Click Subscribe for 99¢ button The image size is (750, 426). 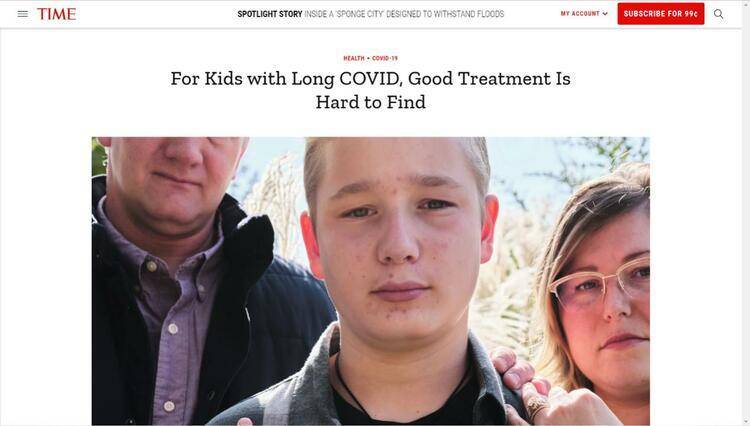[661, 14]
